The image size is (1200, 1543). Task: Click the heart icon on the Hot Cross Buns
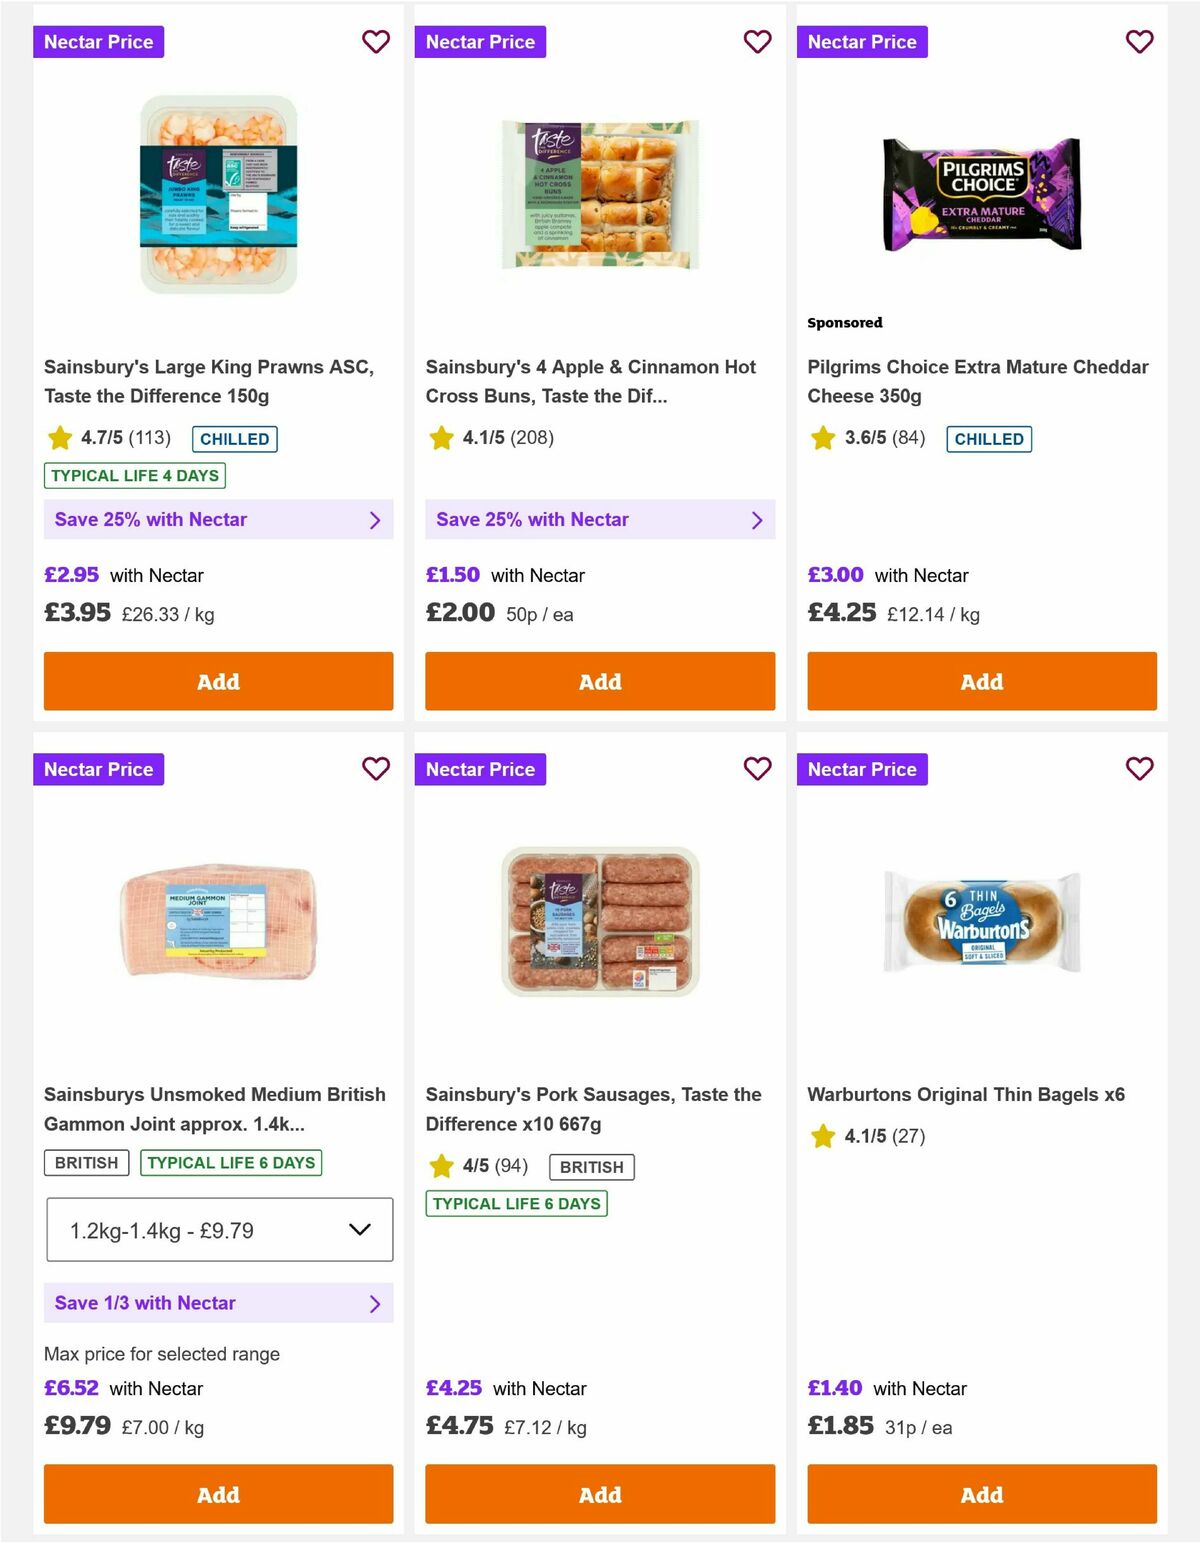click(x=757, y=42)
